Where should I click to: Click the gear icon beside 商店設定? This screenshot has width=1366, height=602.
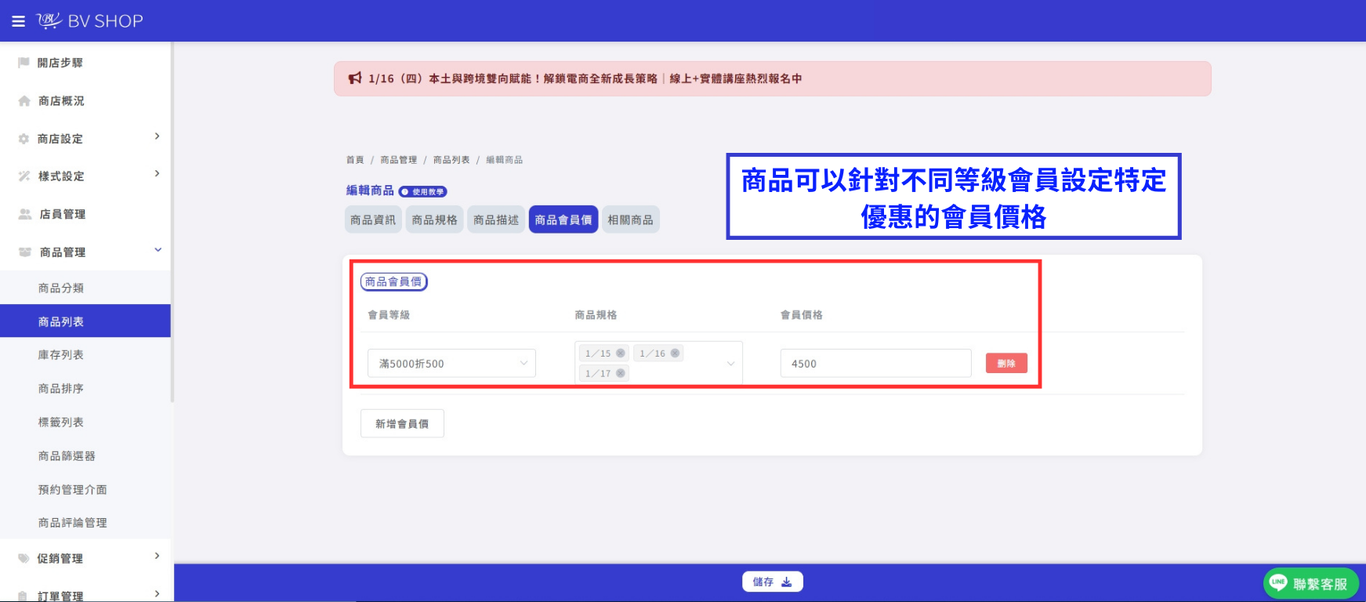24,139
